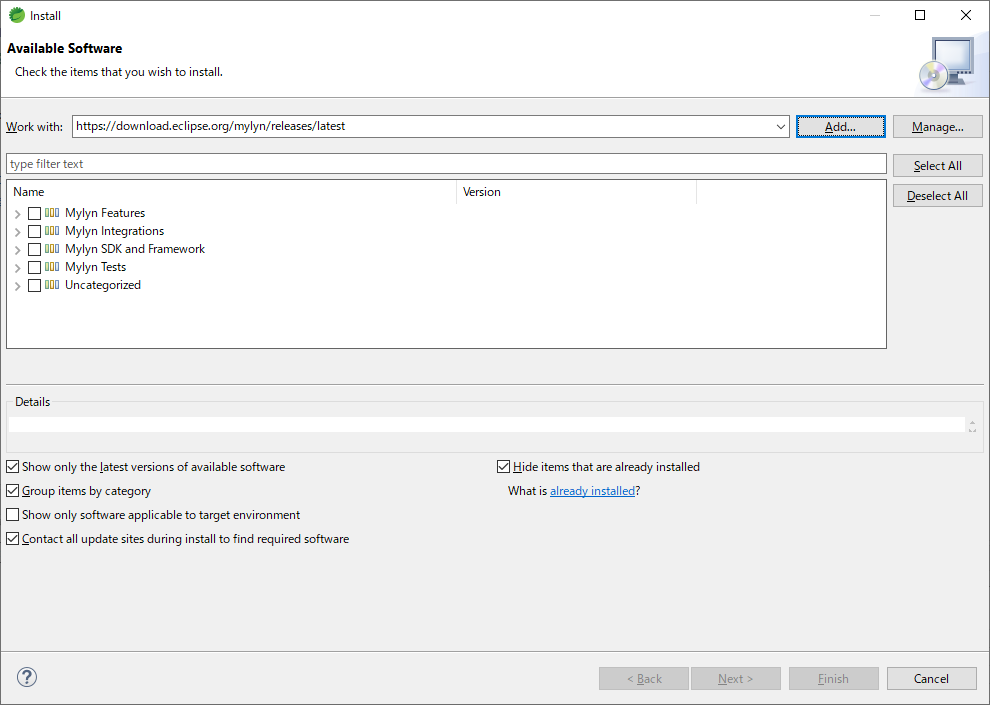Close the Install window
Screen dimensions: 990x705
pos(965,15)
